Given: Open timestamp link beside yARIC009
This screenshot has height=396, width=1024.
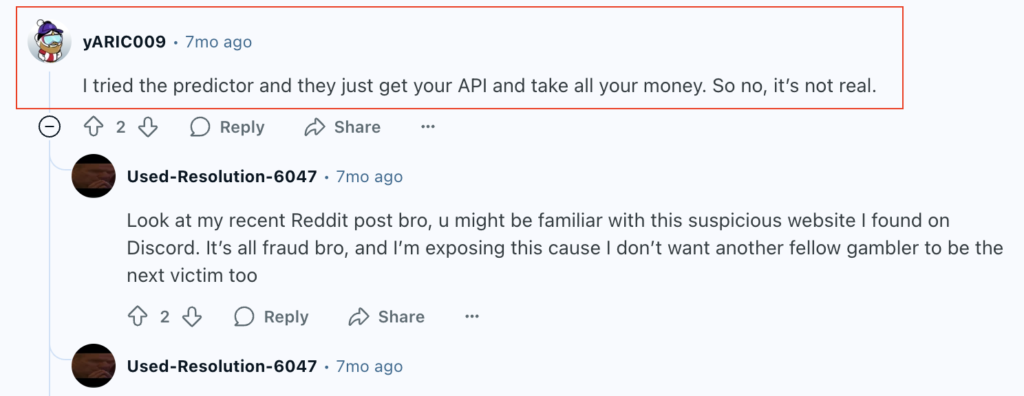Looking at the screenshot, I should (218, 42).
